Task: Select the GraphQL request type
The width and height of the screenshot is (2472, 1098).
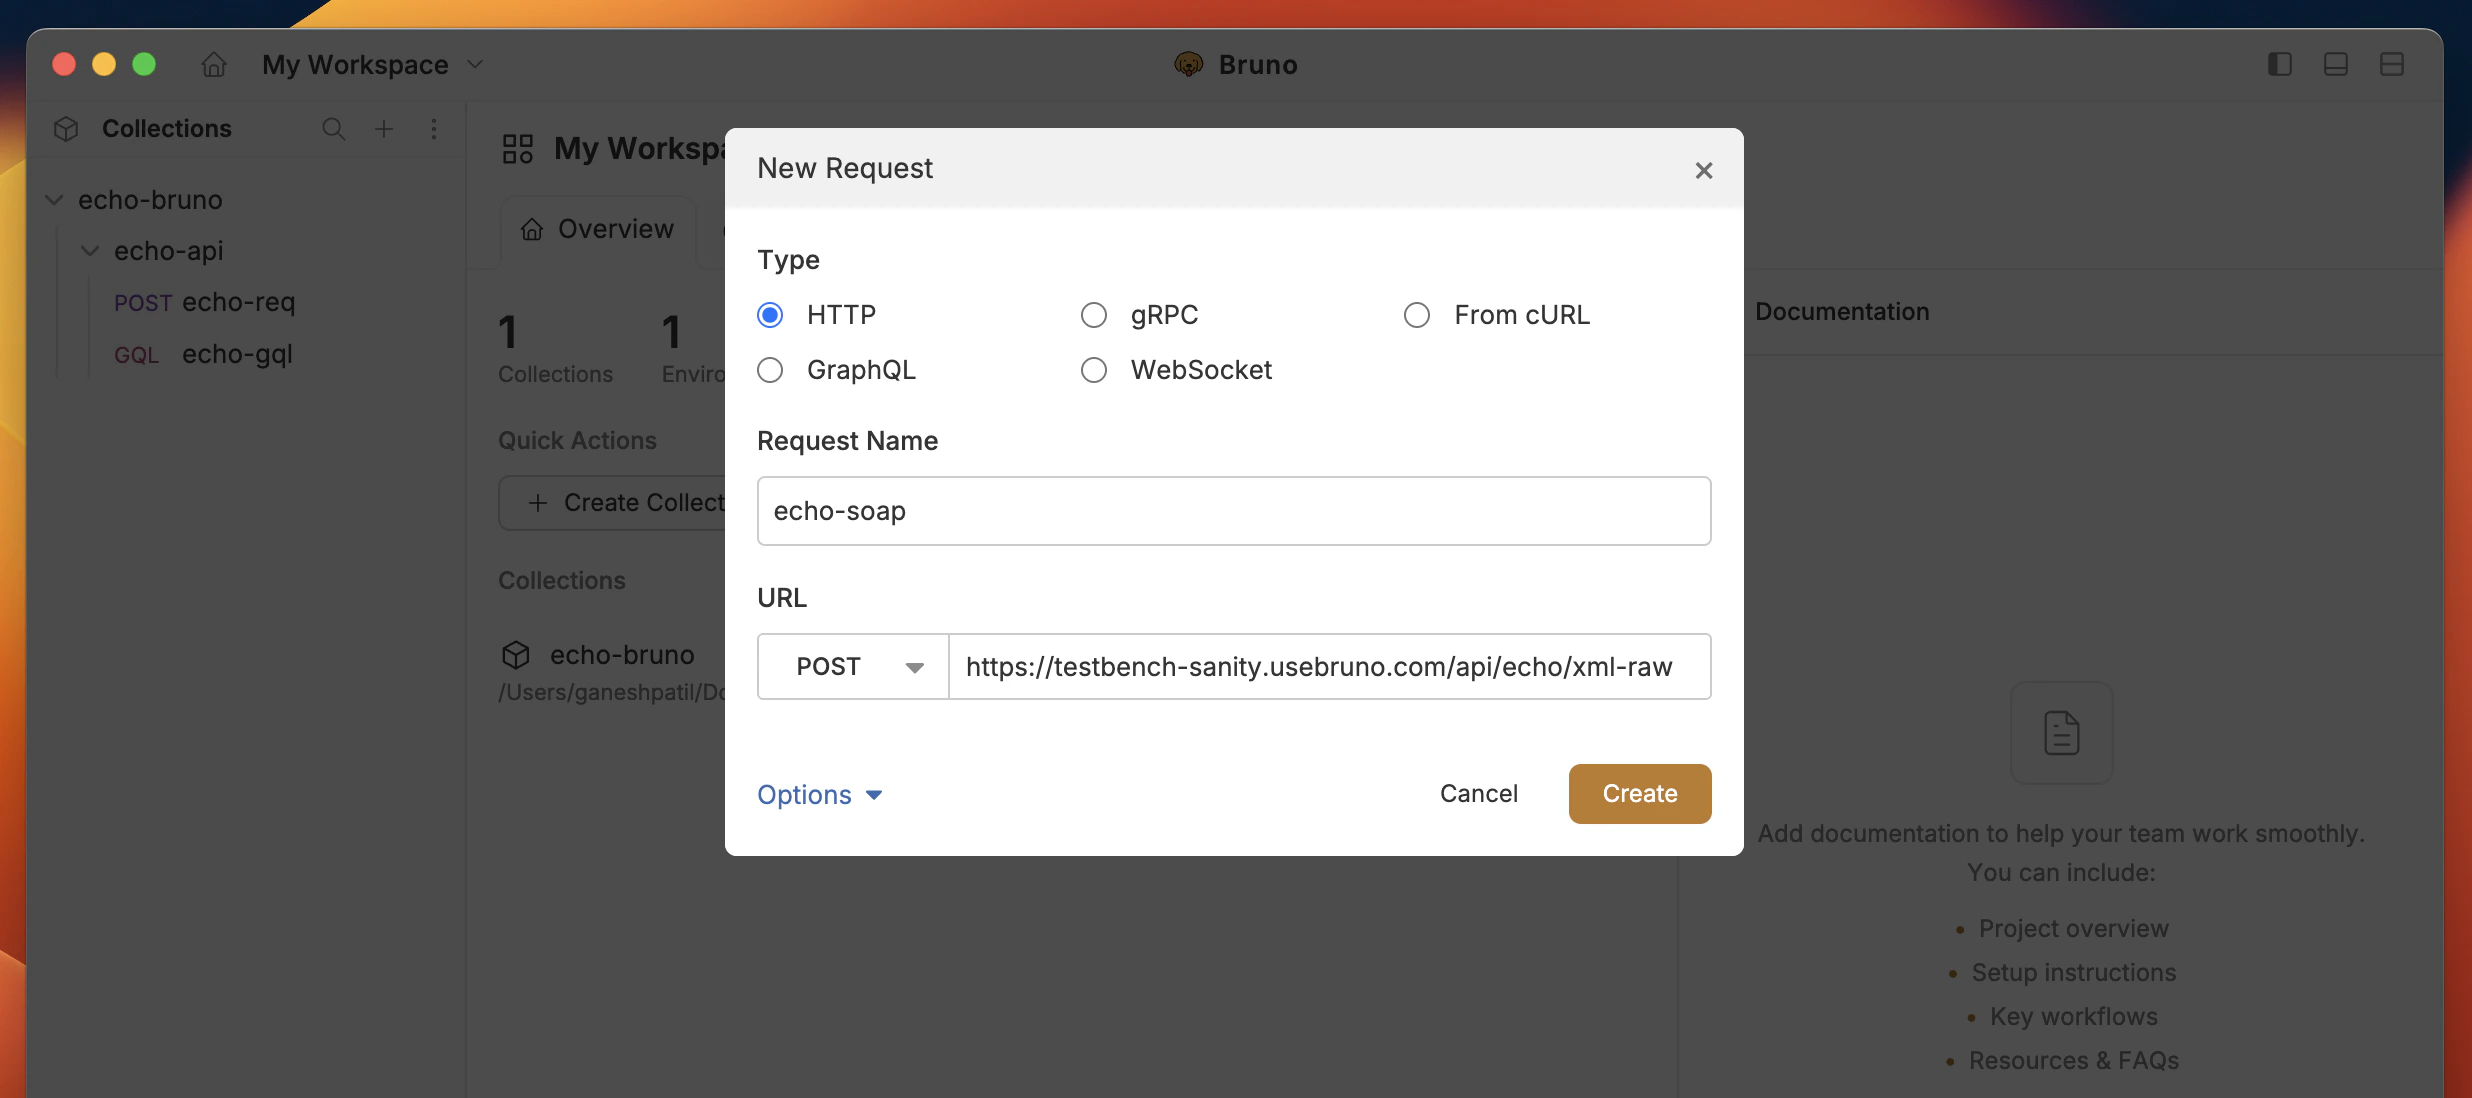Action: (x=770, y=369)
